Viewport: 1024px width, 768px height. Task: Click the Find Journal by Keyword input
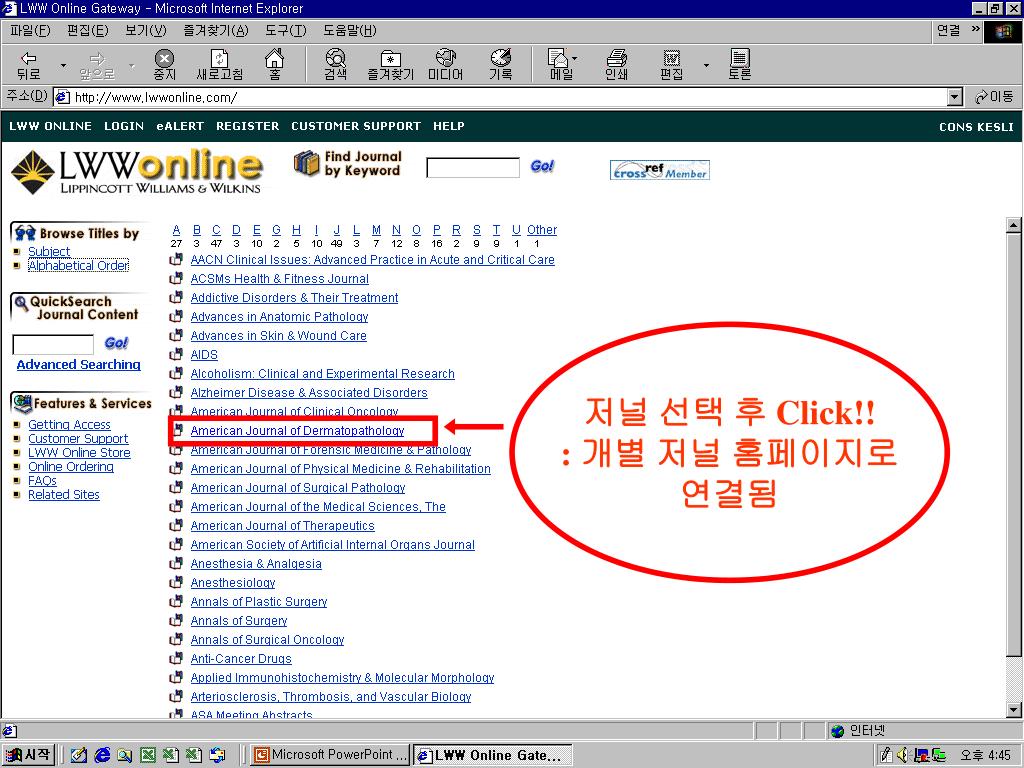click(473, 168)
